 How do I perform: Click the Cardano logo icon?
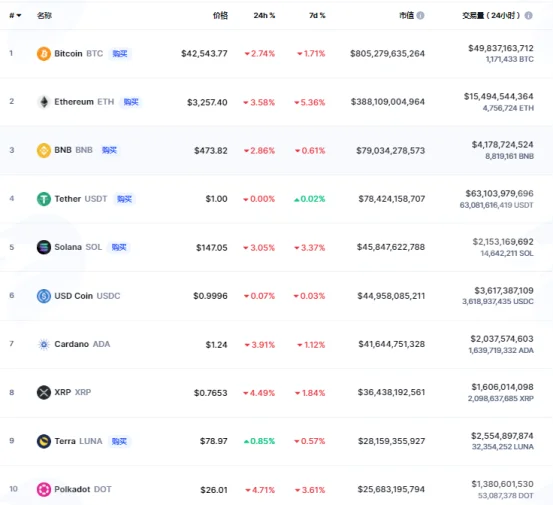point(44,344)
